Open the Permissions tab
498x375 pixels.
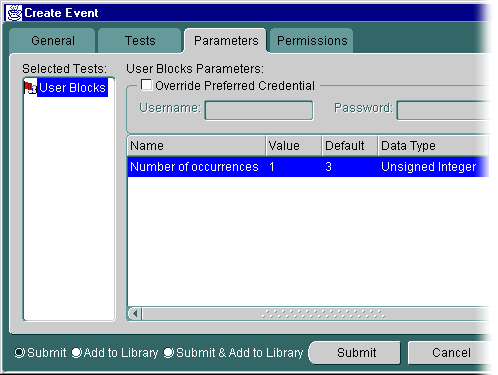coord(312,41)
